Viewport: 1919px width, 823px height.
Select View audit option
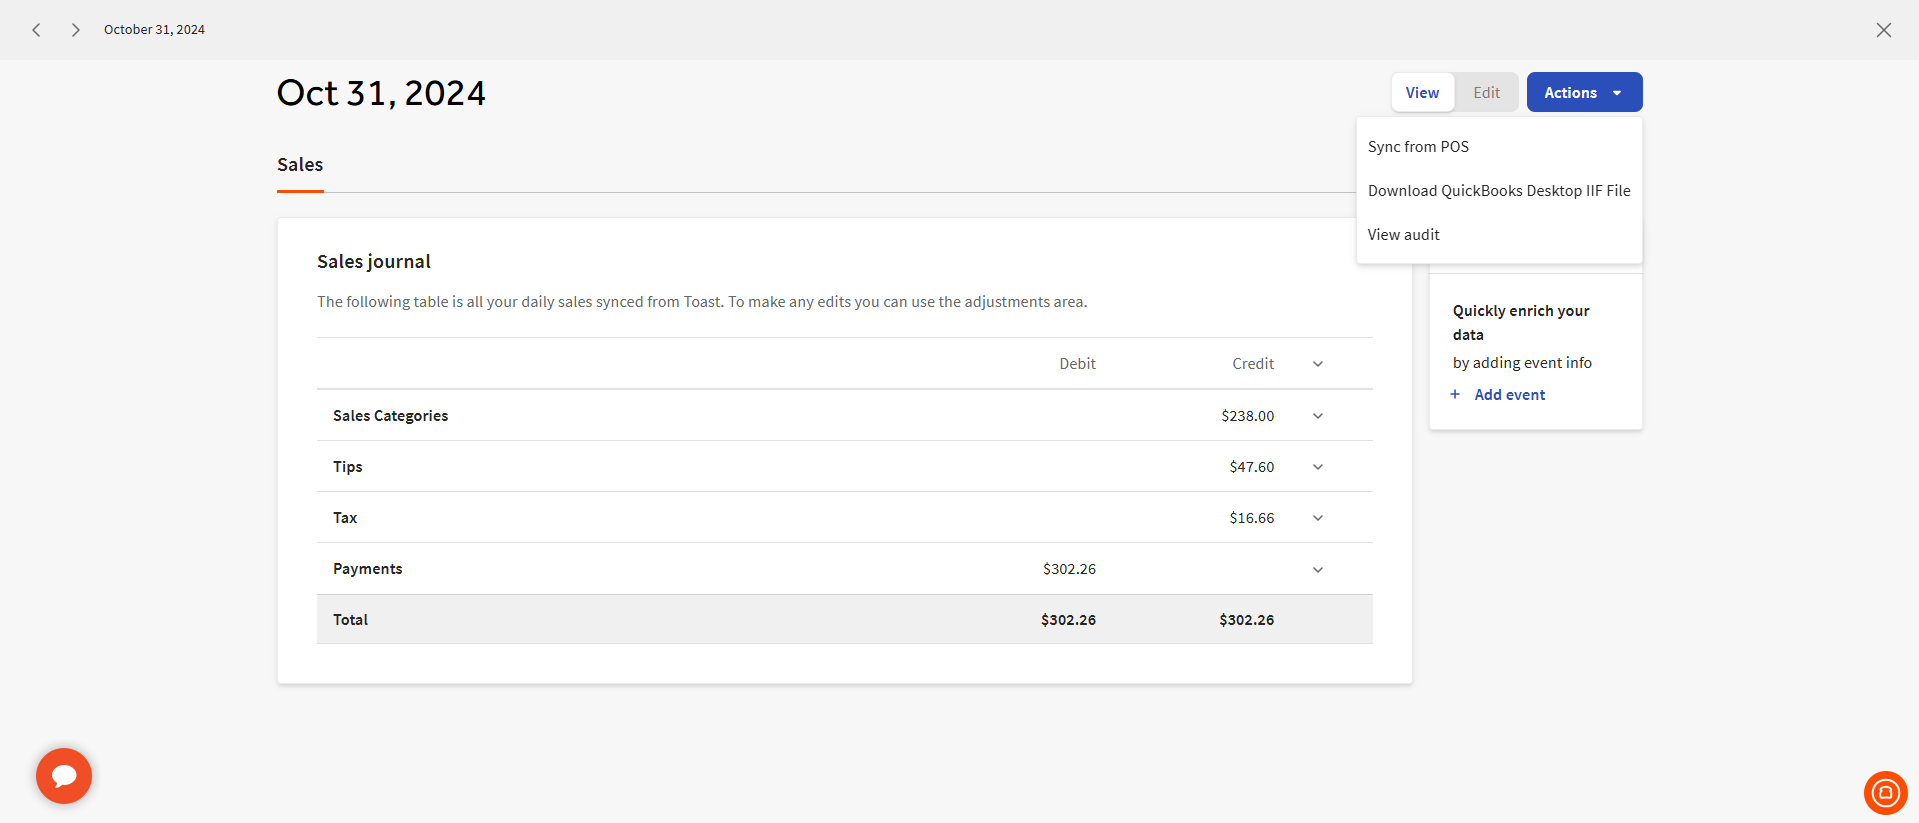click(1403, 235)
